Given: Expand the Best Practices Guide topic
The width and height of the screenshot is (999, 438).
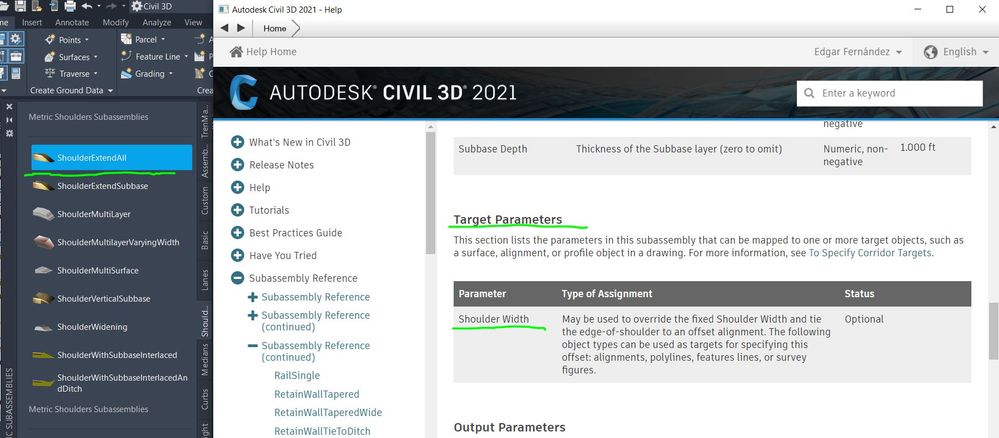Looking at the screenshot, I should coord(238,233).
